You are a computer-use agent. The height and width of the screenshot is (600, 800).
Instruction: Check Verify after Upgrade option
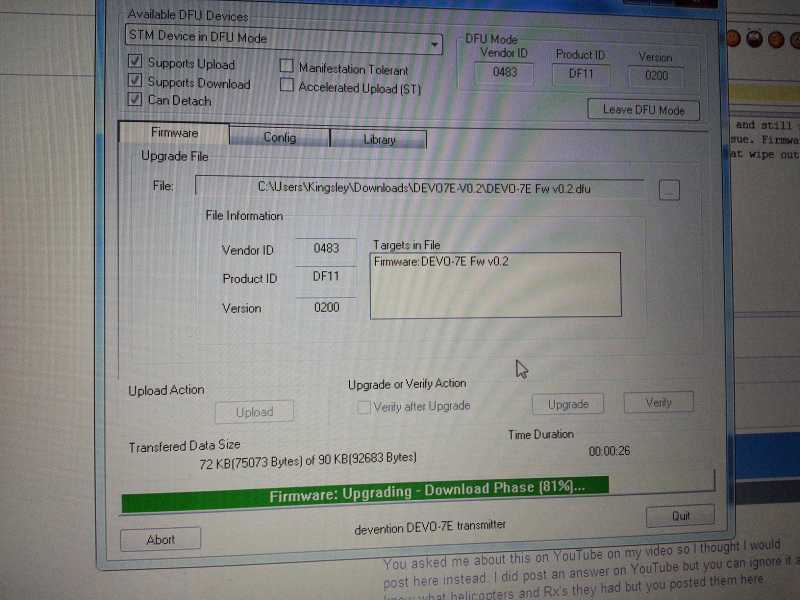(x=363, y=407)
